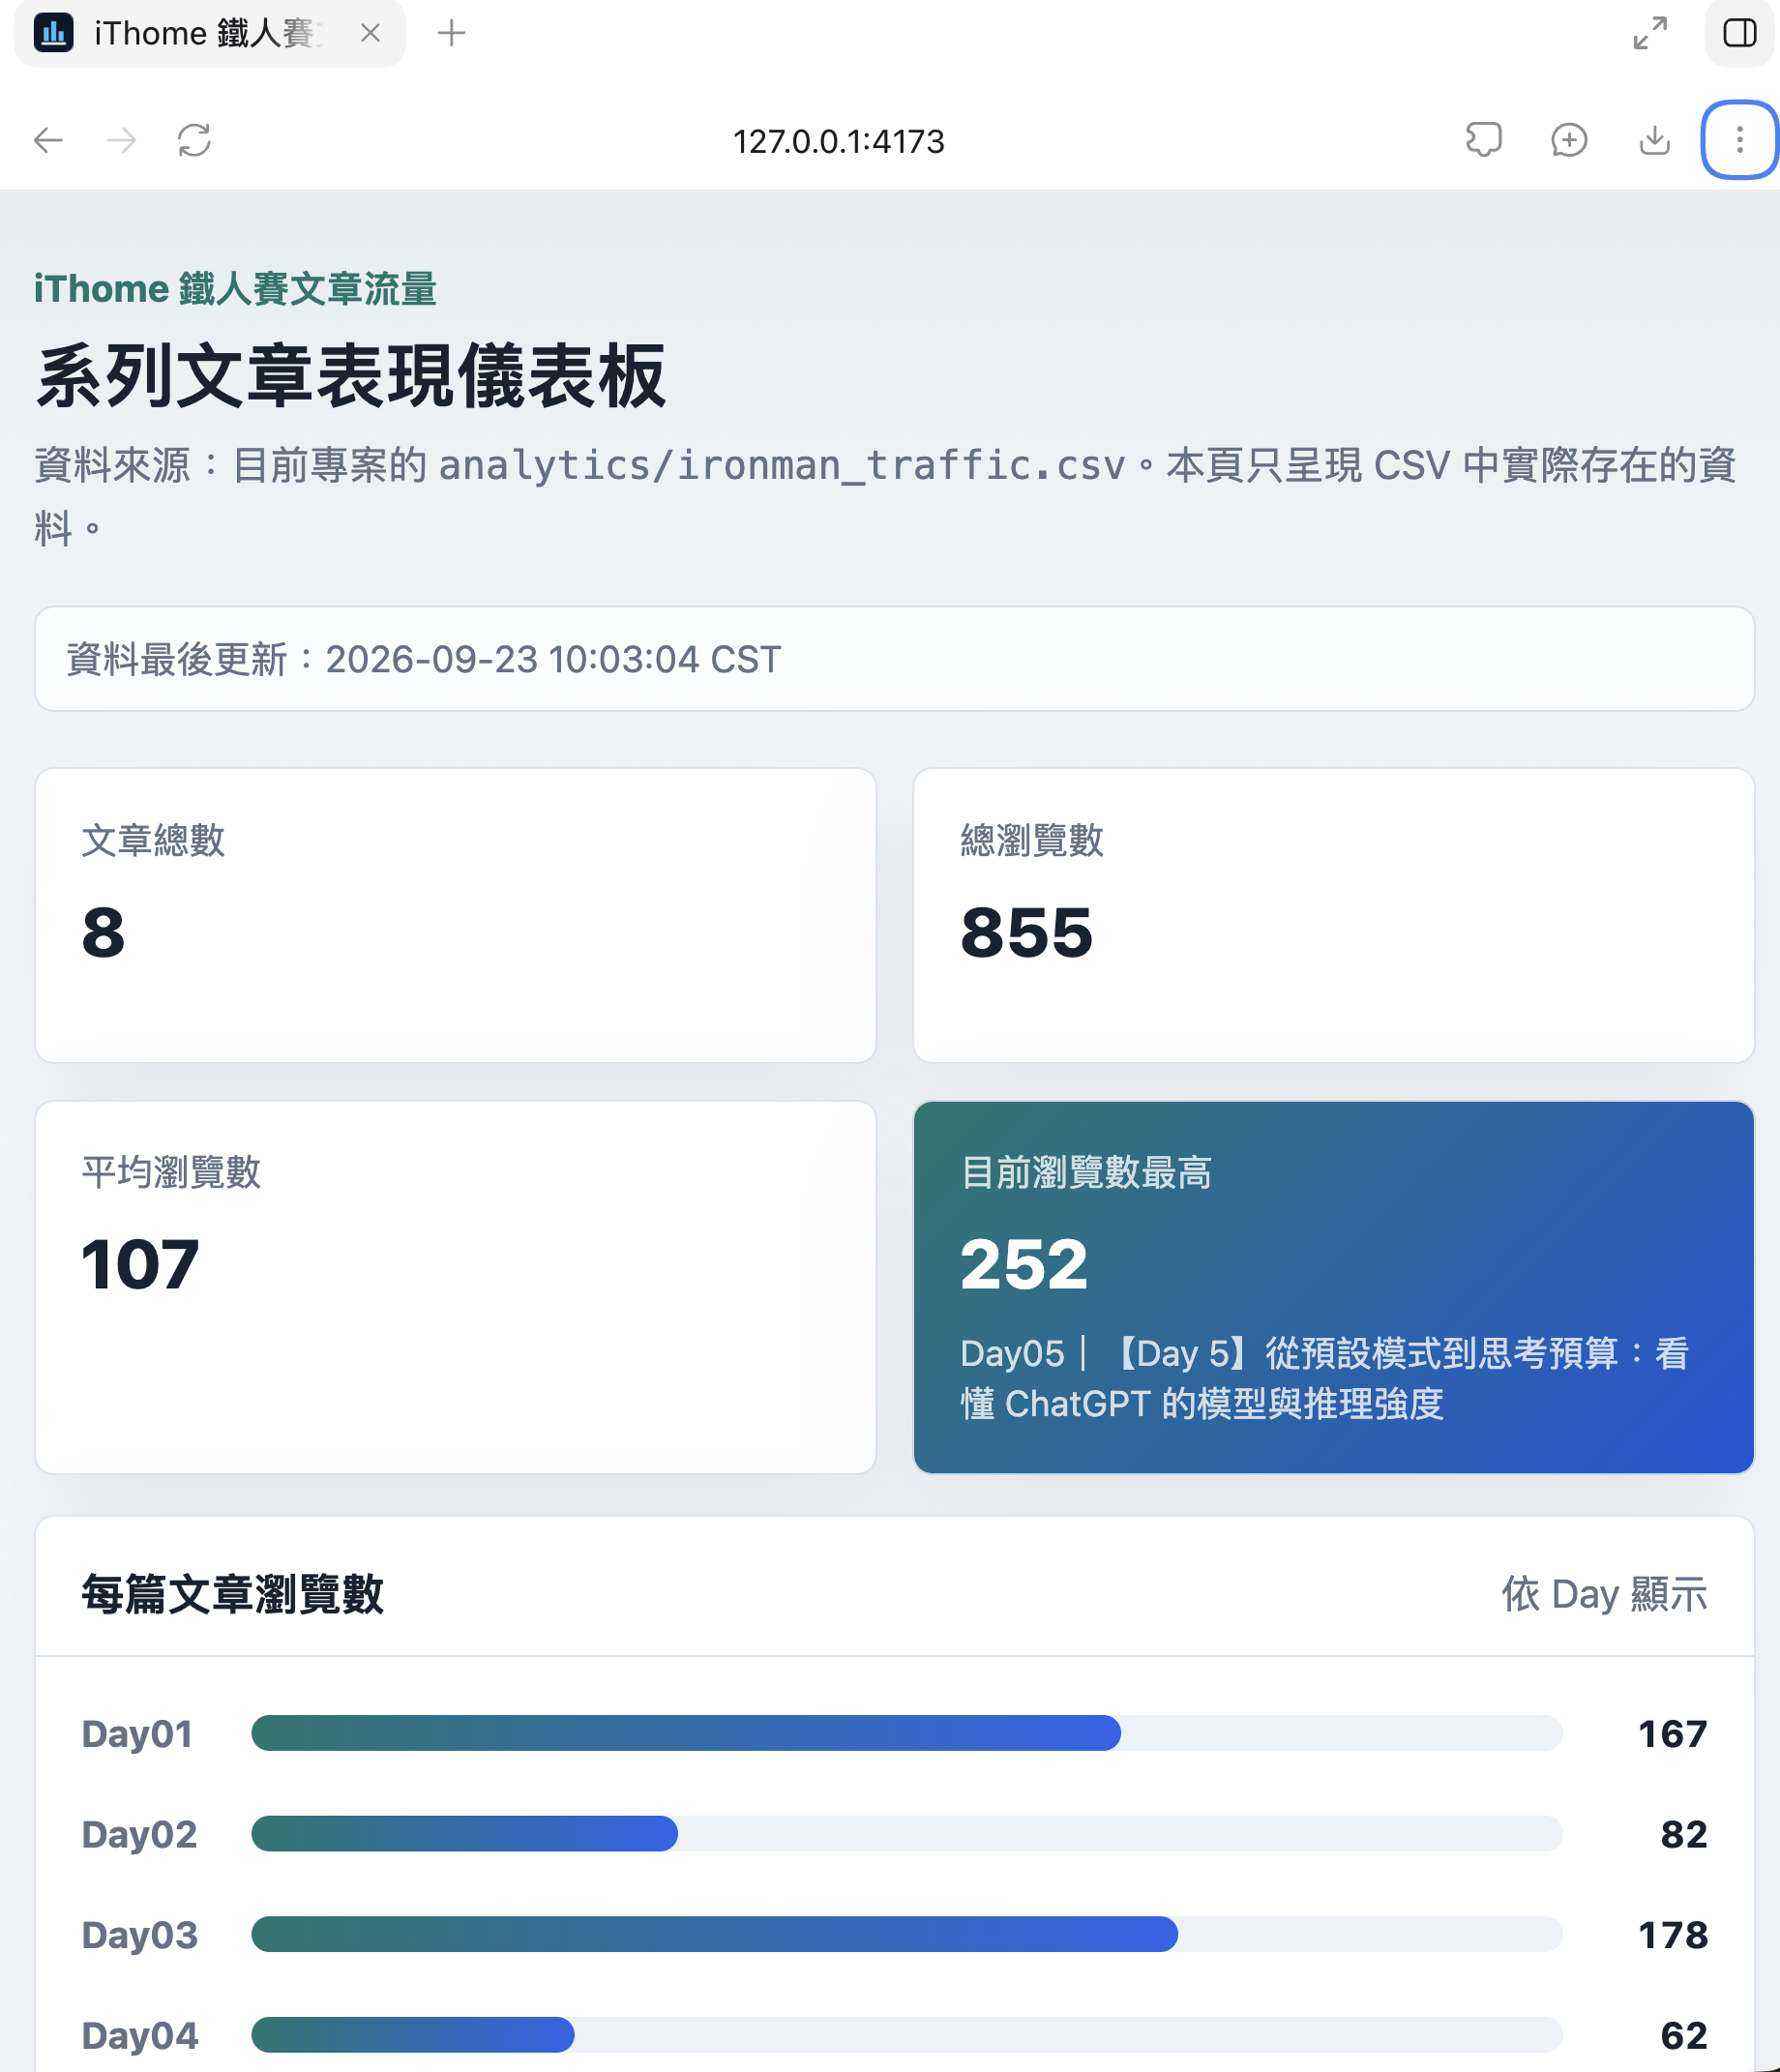Screen dimensions: 1780x2072
Task: Reload the page with the refresh icon
Action: coord(194,140)
